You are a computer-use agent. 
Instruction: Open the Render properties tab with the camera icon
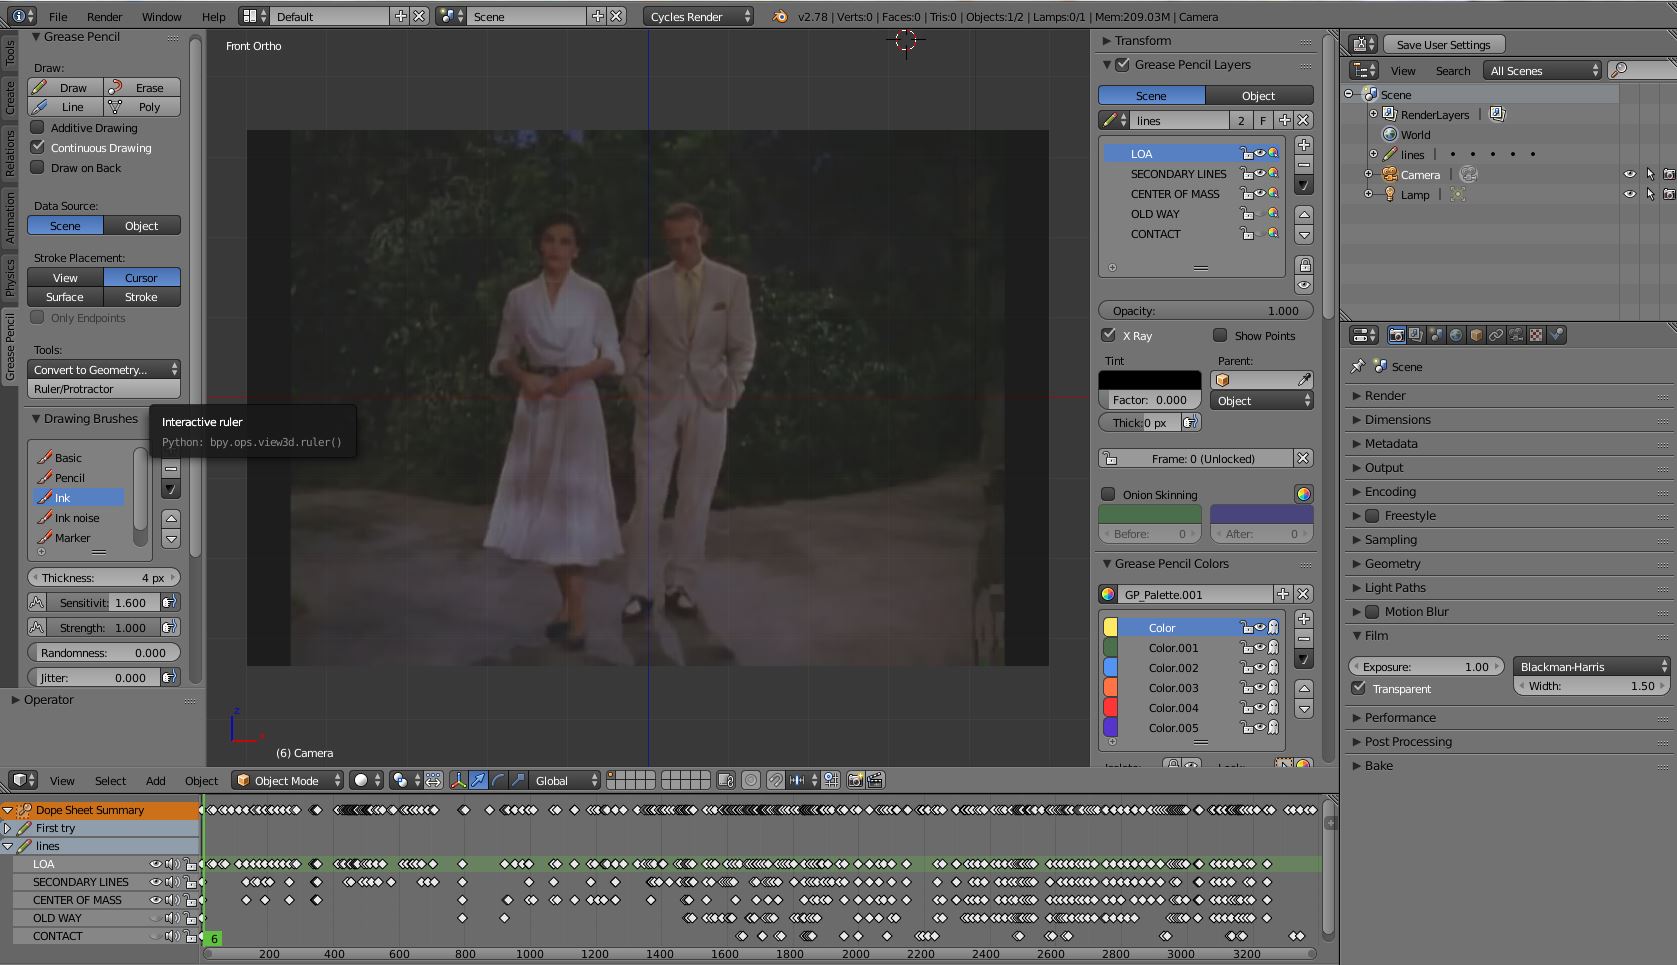click(1396, 335)
